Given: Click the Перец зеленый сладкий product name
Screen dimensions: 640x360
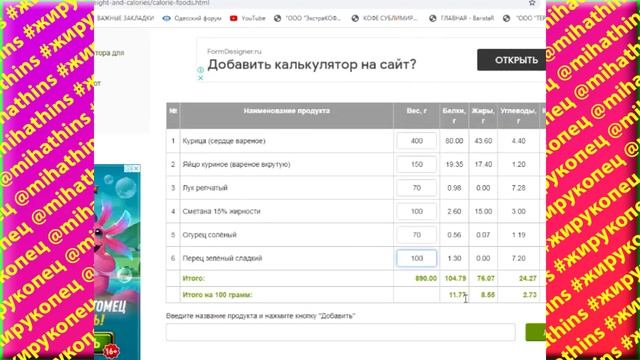Looking at the screenshot, I should [x=222, y=258].
